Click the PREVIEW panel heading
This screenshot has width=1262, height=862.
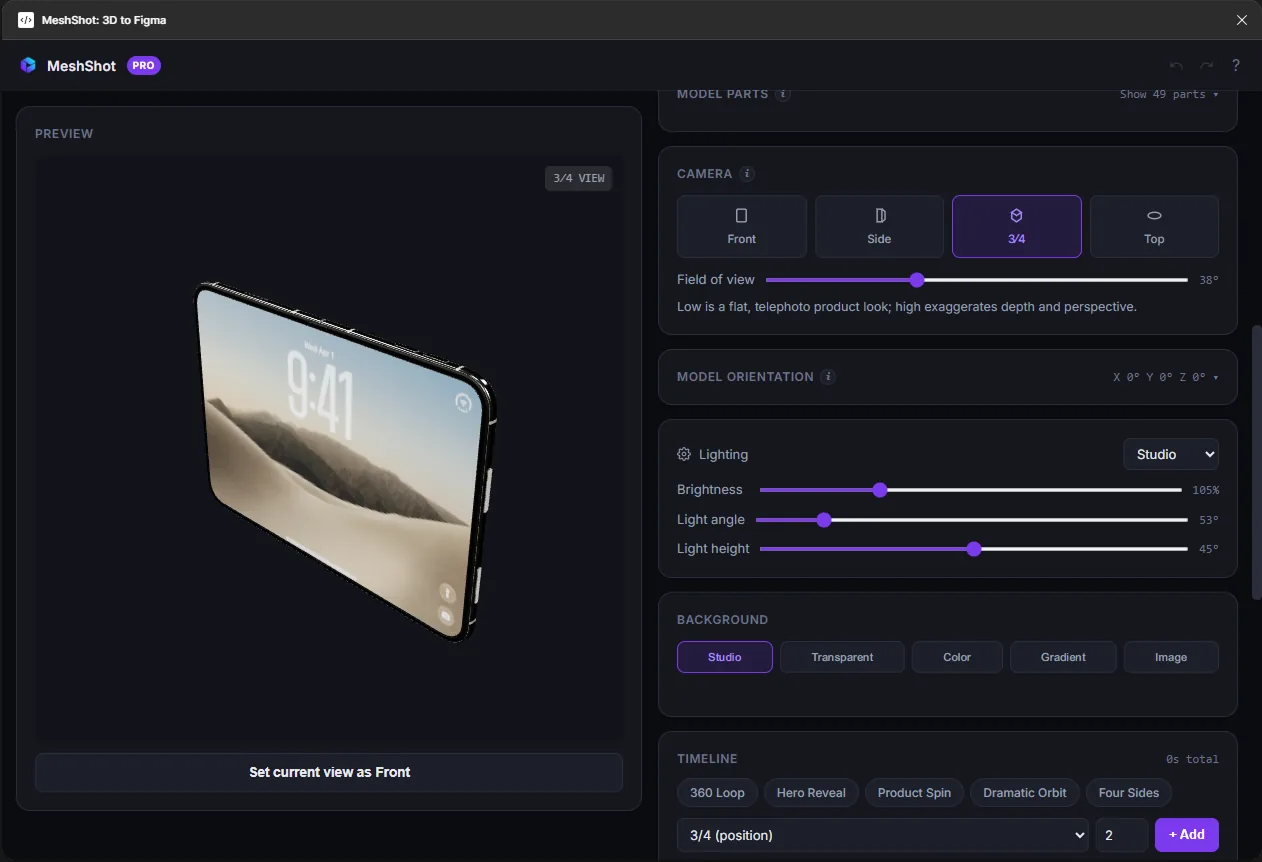(x=64, y=133)
